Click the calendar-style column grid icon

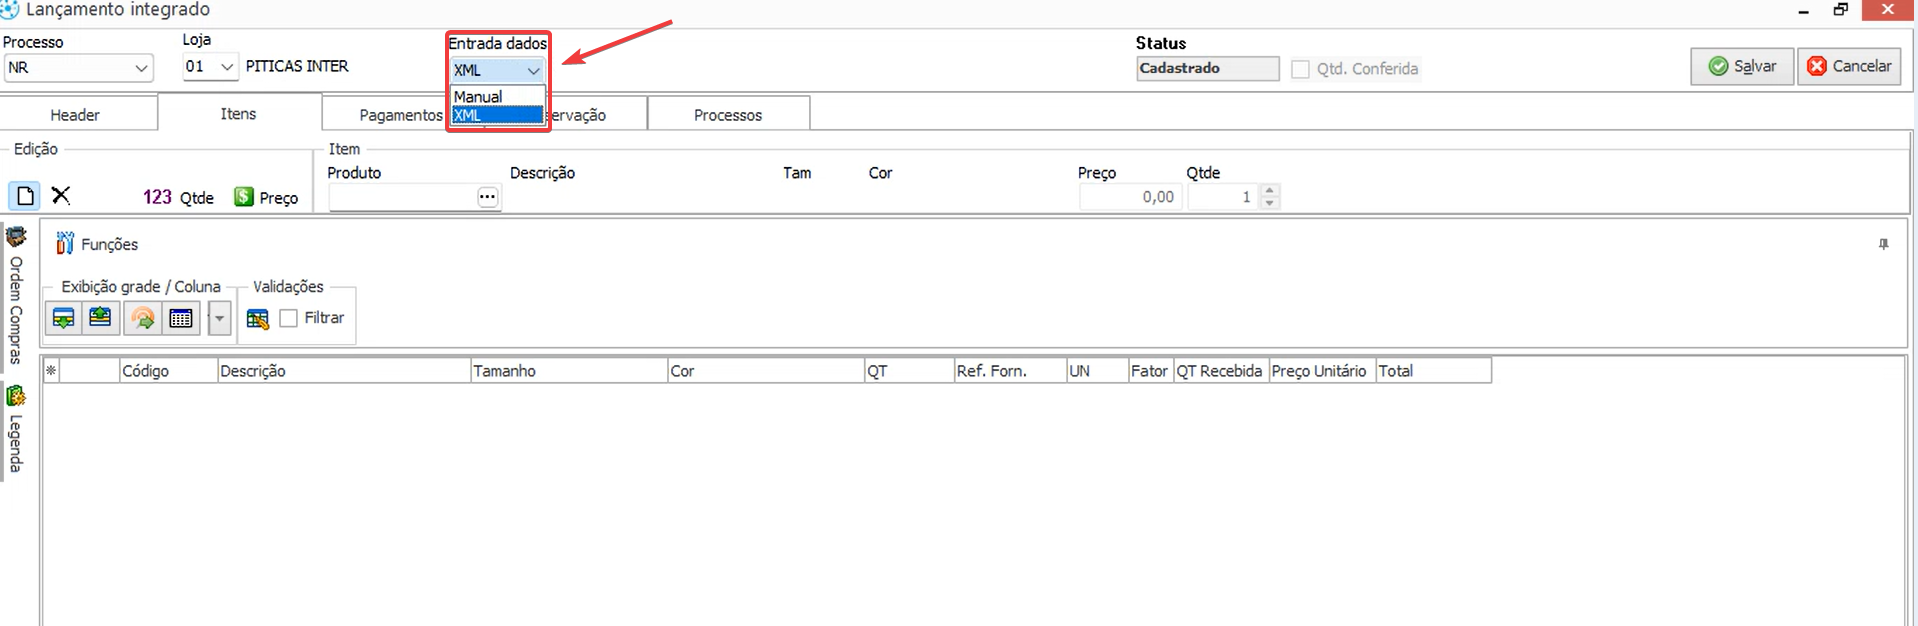(x=181, y=318)
